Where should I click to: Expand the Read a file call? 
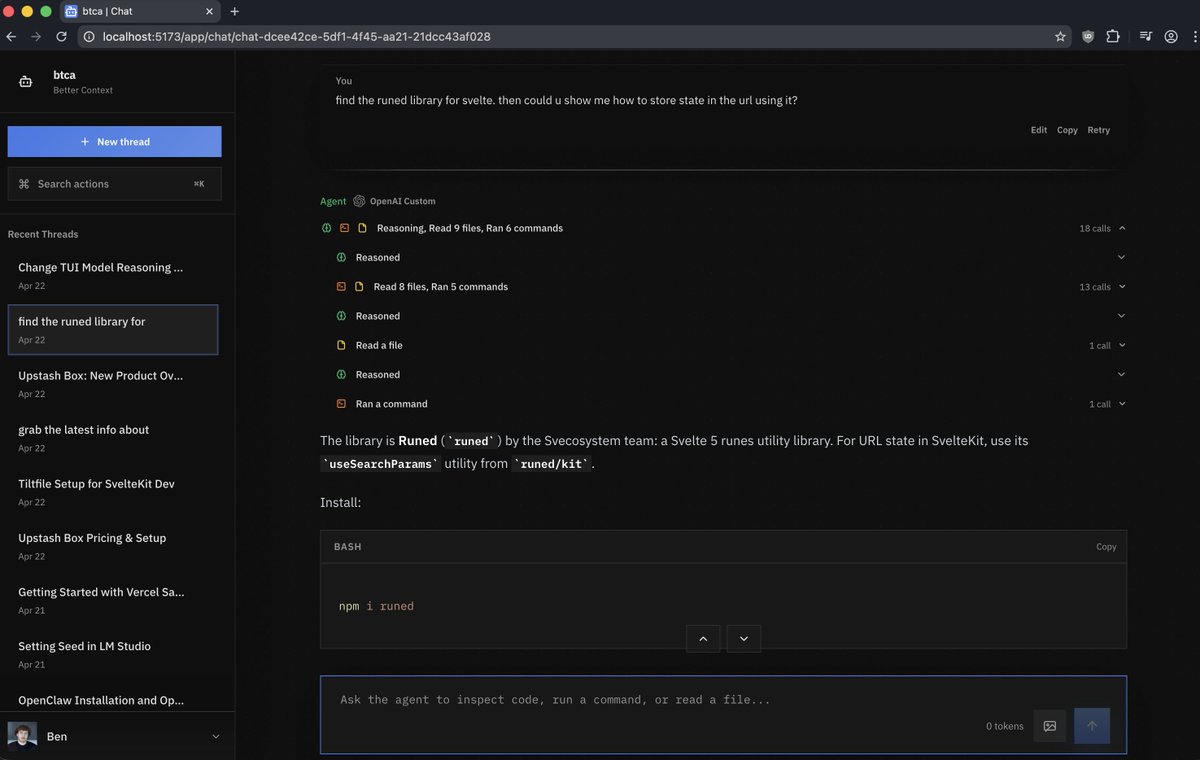pos(1122,345)
